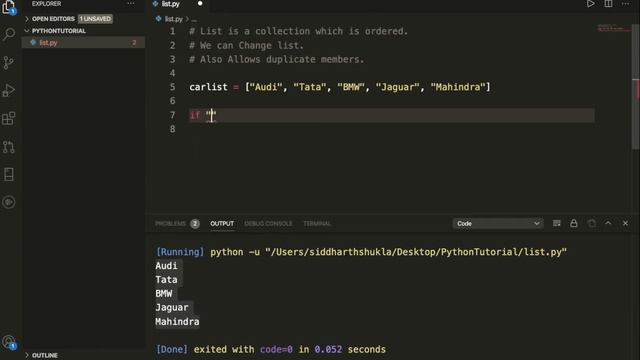Toggle output scroll lock
The image size is (640, 360).
573,223
